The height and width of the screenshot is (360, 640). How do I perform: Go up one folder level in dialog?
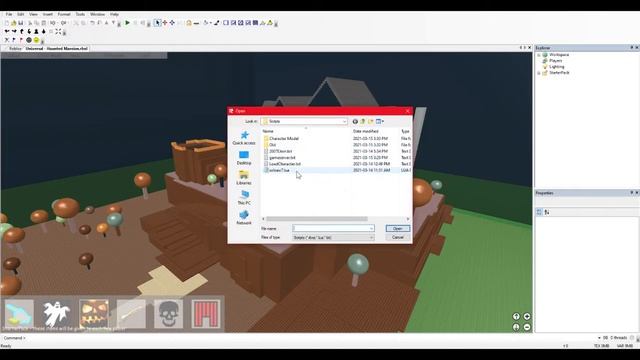(x=362, y=121)
